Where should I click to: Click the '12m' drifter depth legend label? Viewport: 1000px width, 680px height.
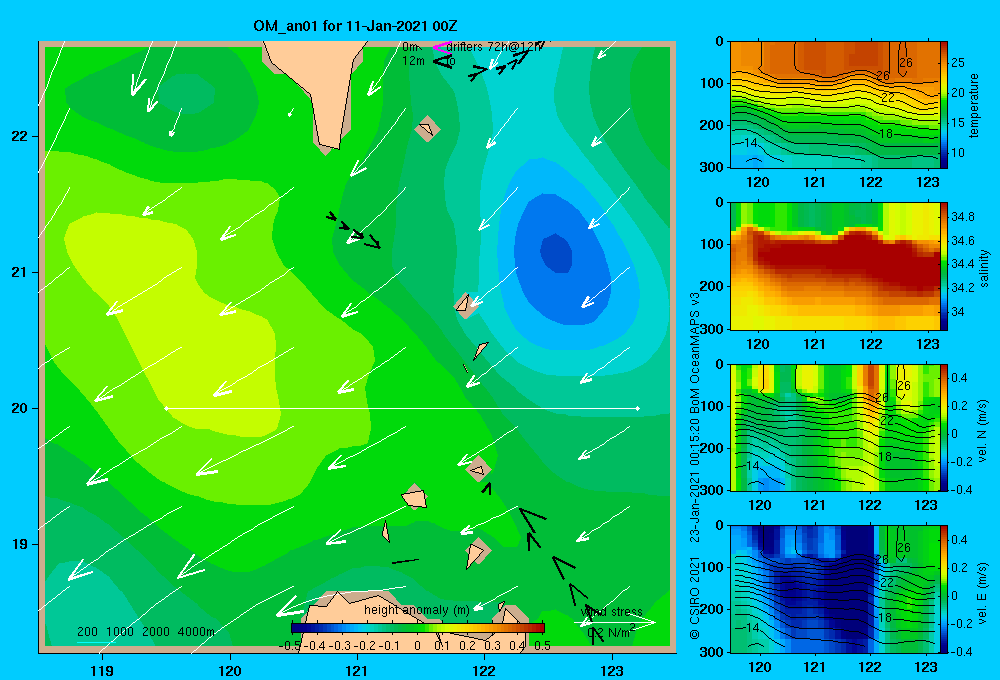pos(413,61)
